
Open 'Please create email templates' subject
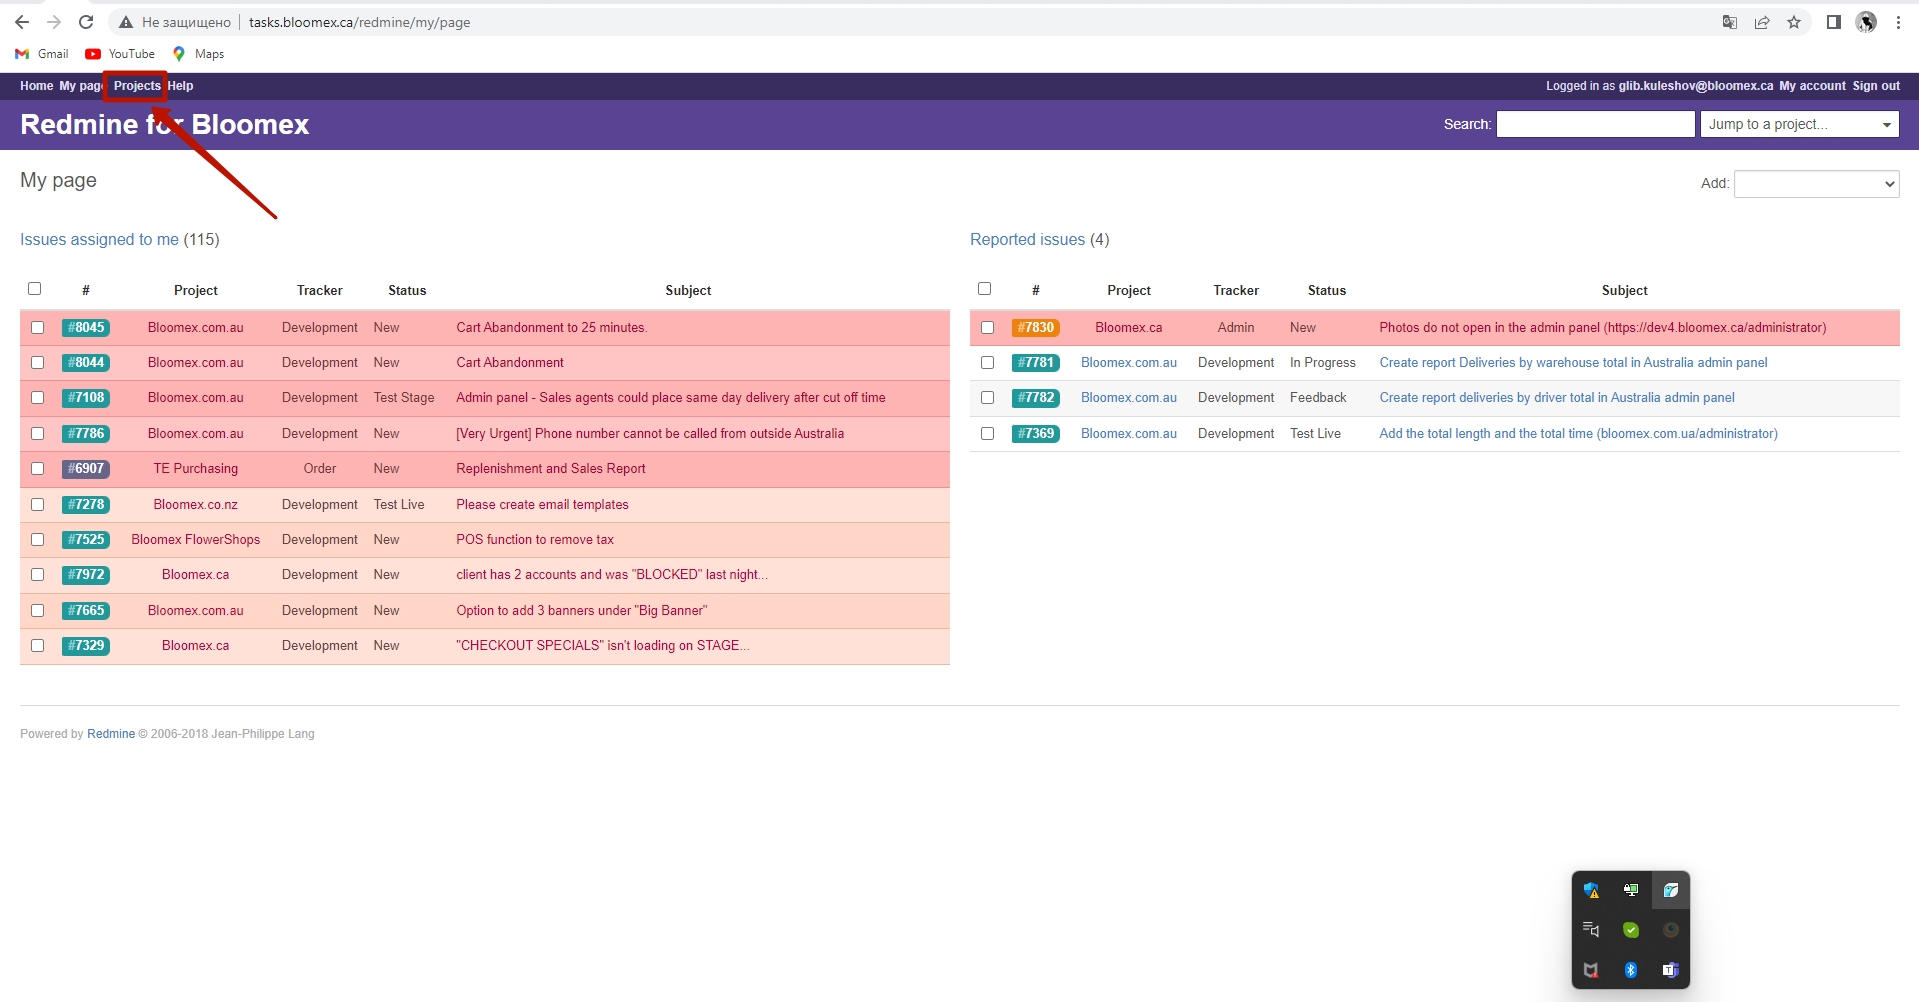point(542,504)
